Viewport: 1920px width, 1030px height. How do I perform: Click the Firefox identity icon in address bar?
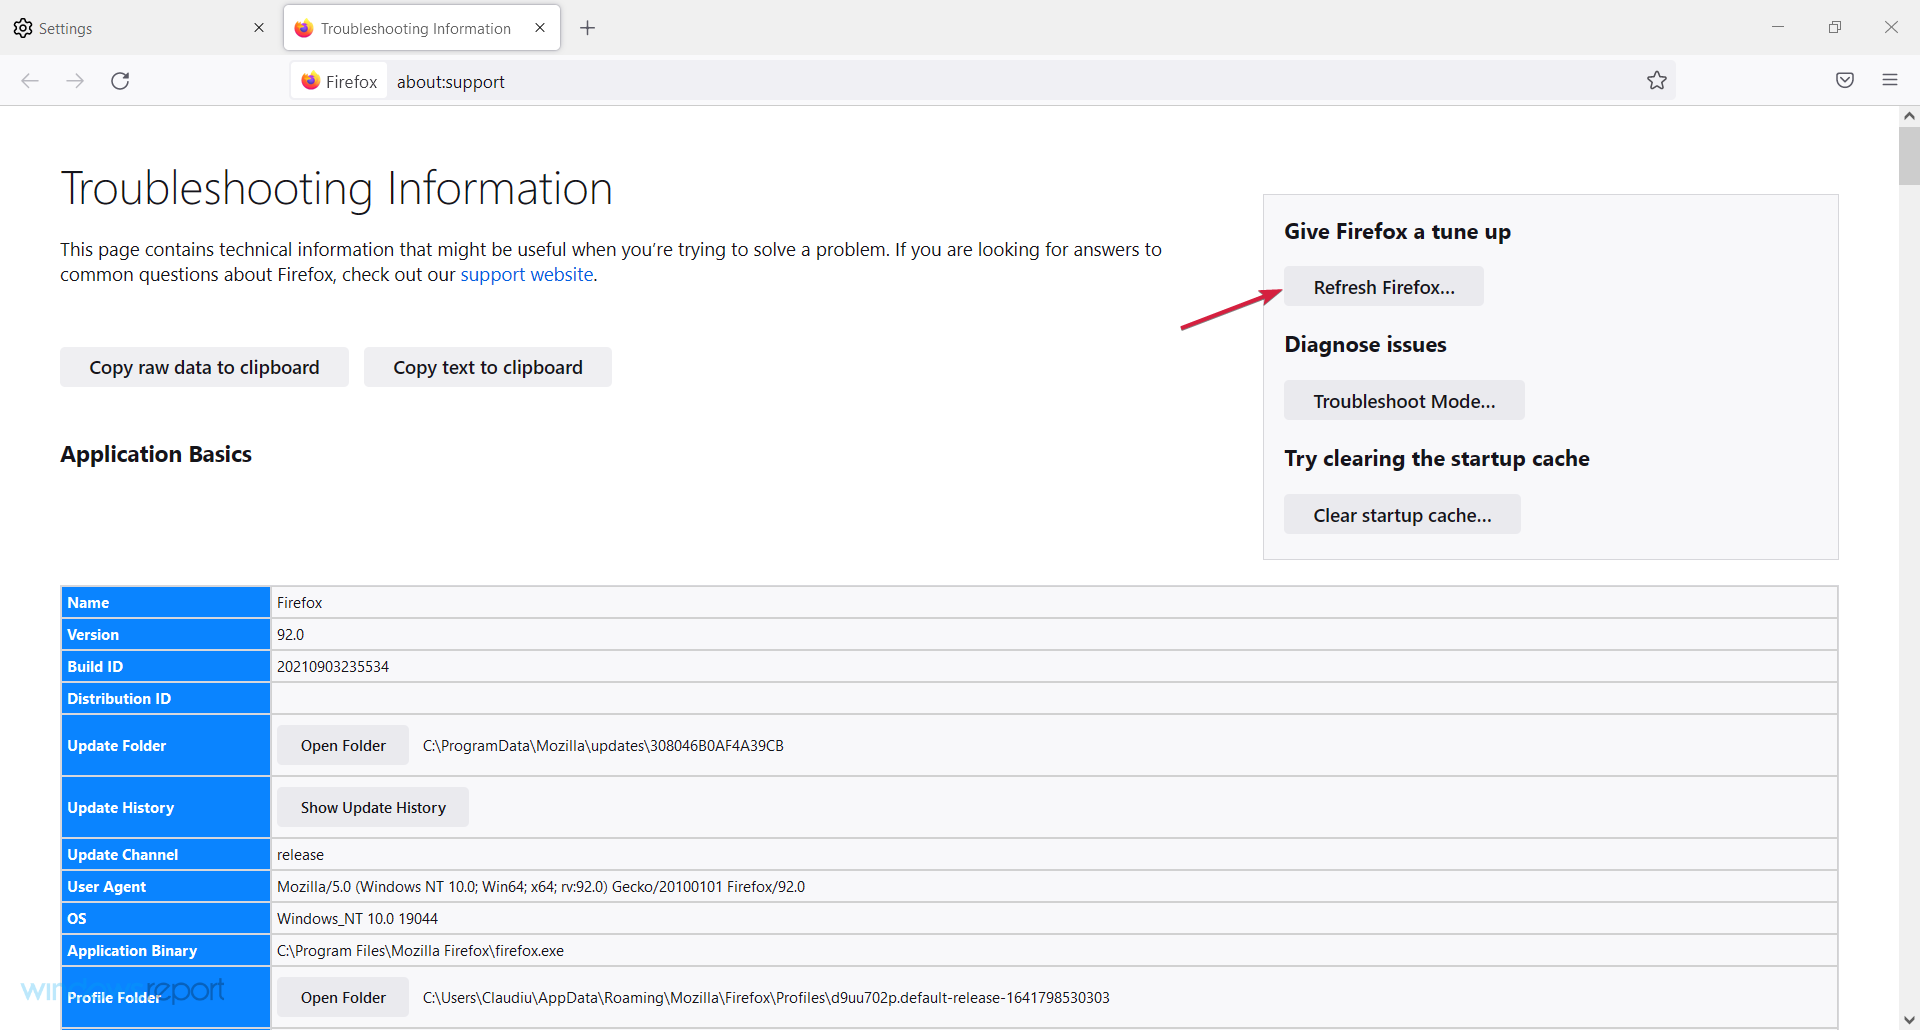pyautogui.click(x=339, y=81)
